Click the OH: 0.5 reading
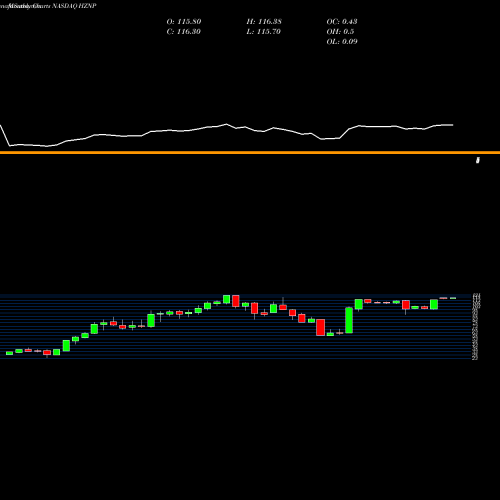Image resolution: width=500 pixels, height=500 pixels. tap(340, 31)
